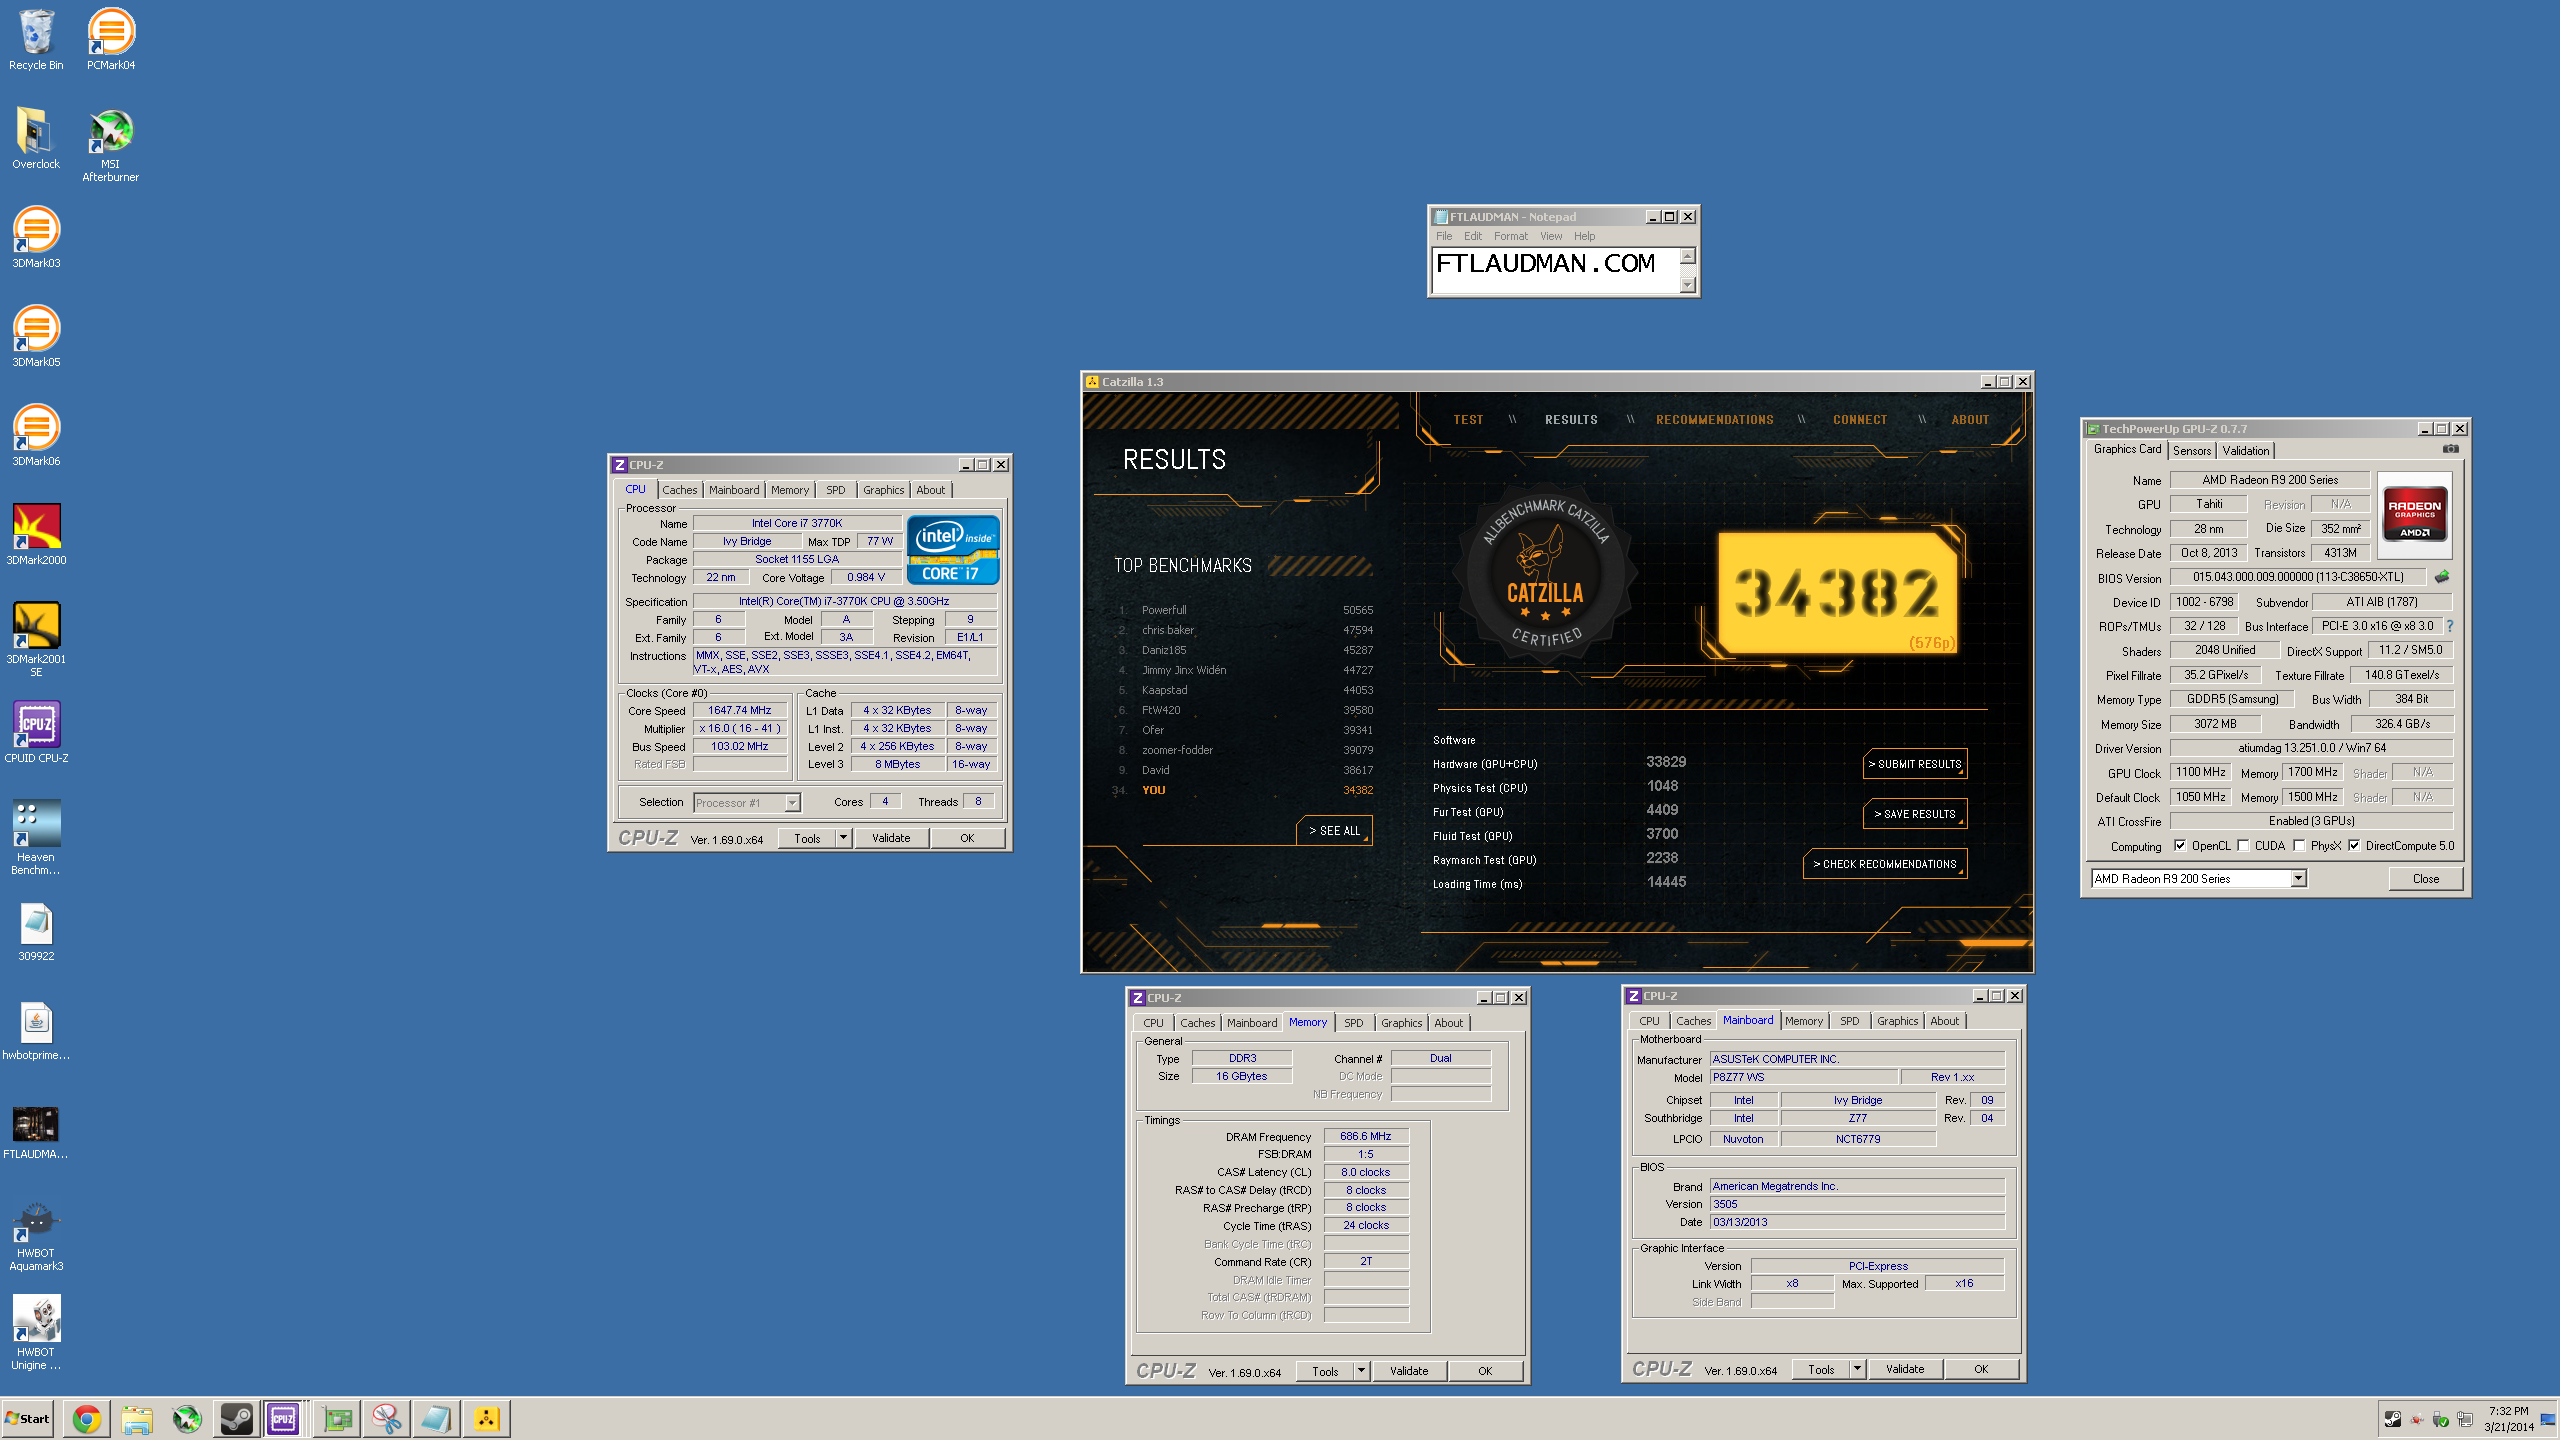
Task: Click the Windows Start button
Action: [28, 1419]
